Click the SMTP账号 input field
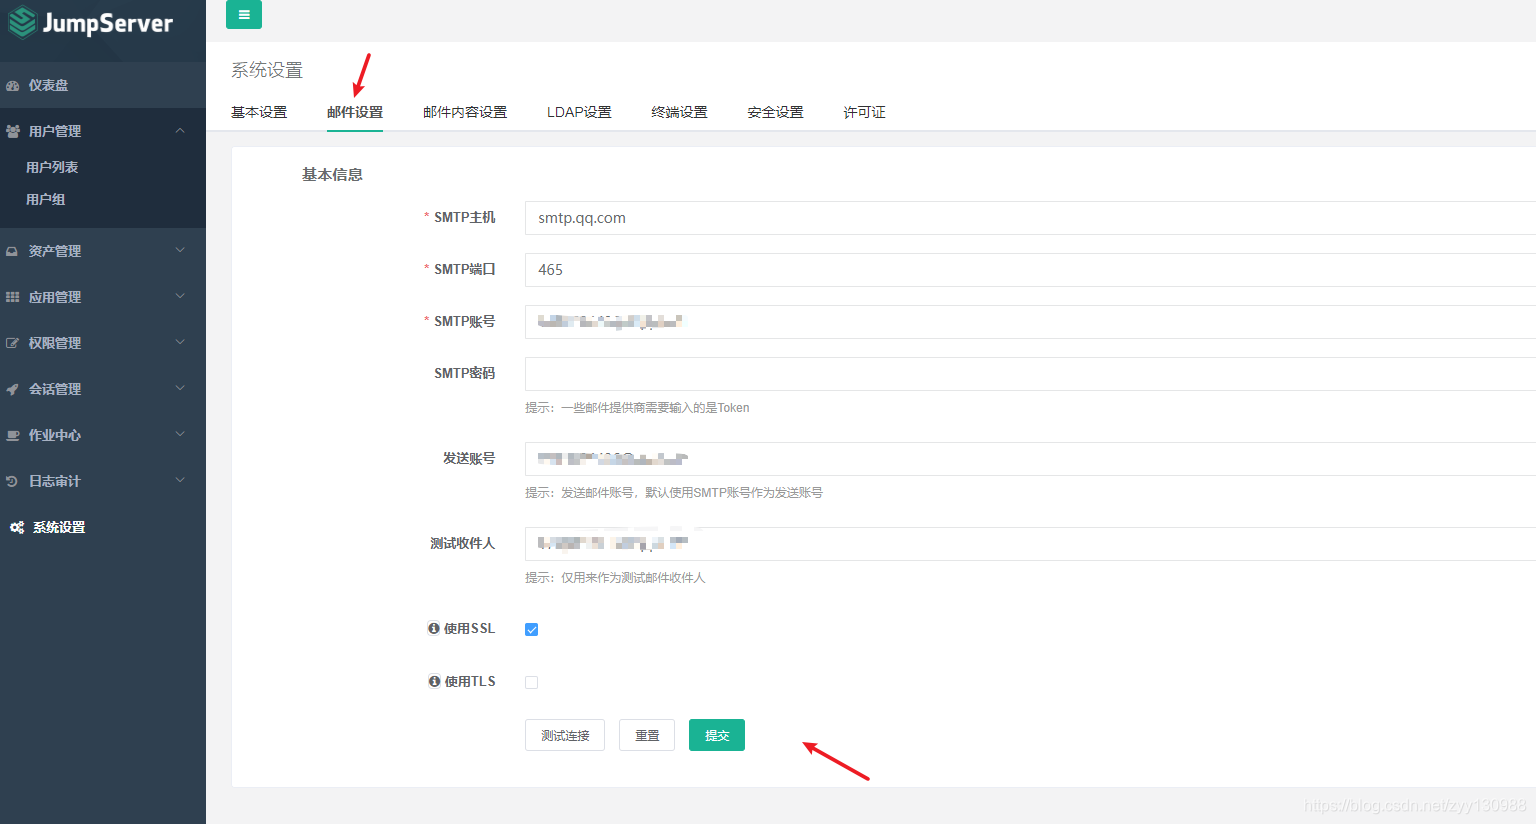Image resolution: width=1536 pixels, height=824 pixels. (x=1030, y=322)
